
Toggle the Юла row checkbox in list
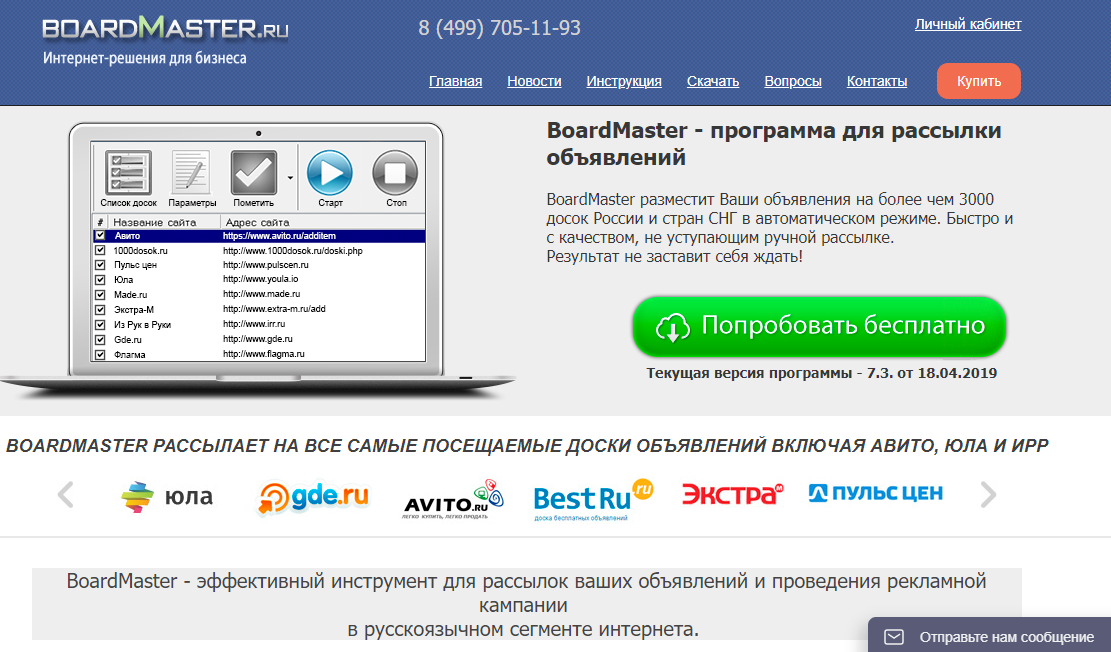100,280
